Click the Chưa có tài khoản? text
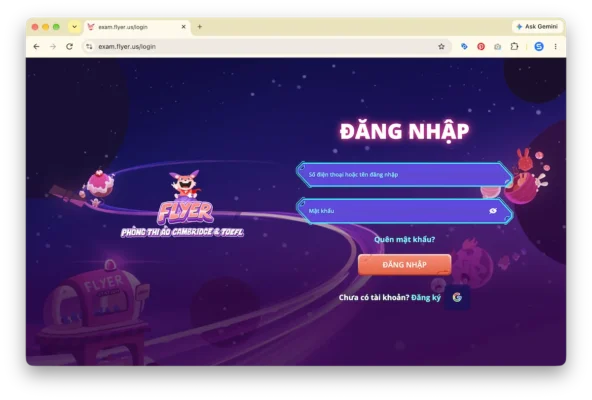 click(x=374, y=298)
